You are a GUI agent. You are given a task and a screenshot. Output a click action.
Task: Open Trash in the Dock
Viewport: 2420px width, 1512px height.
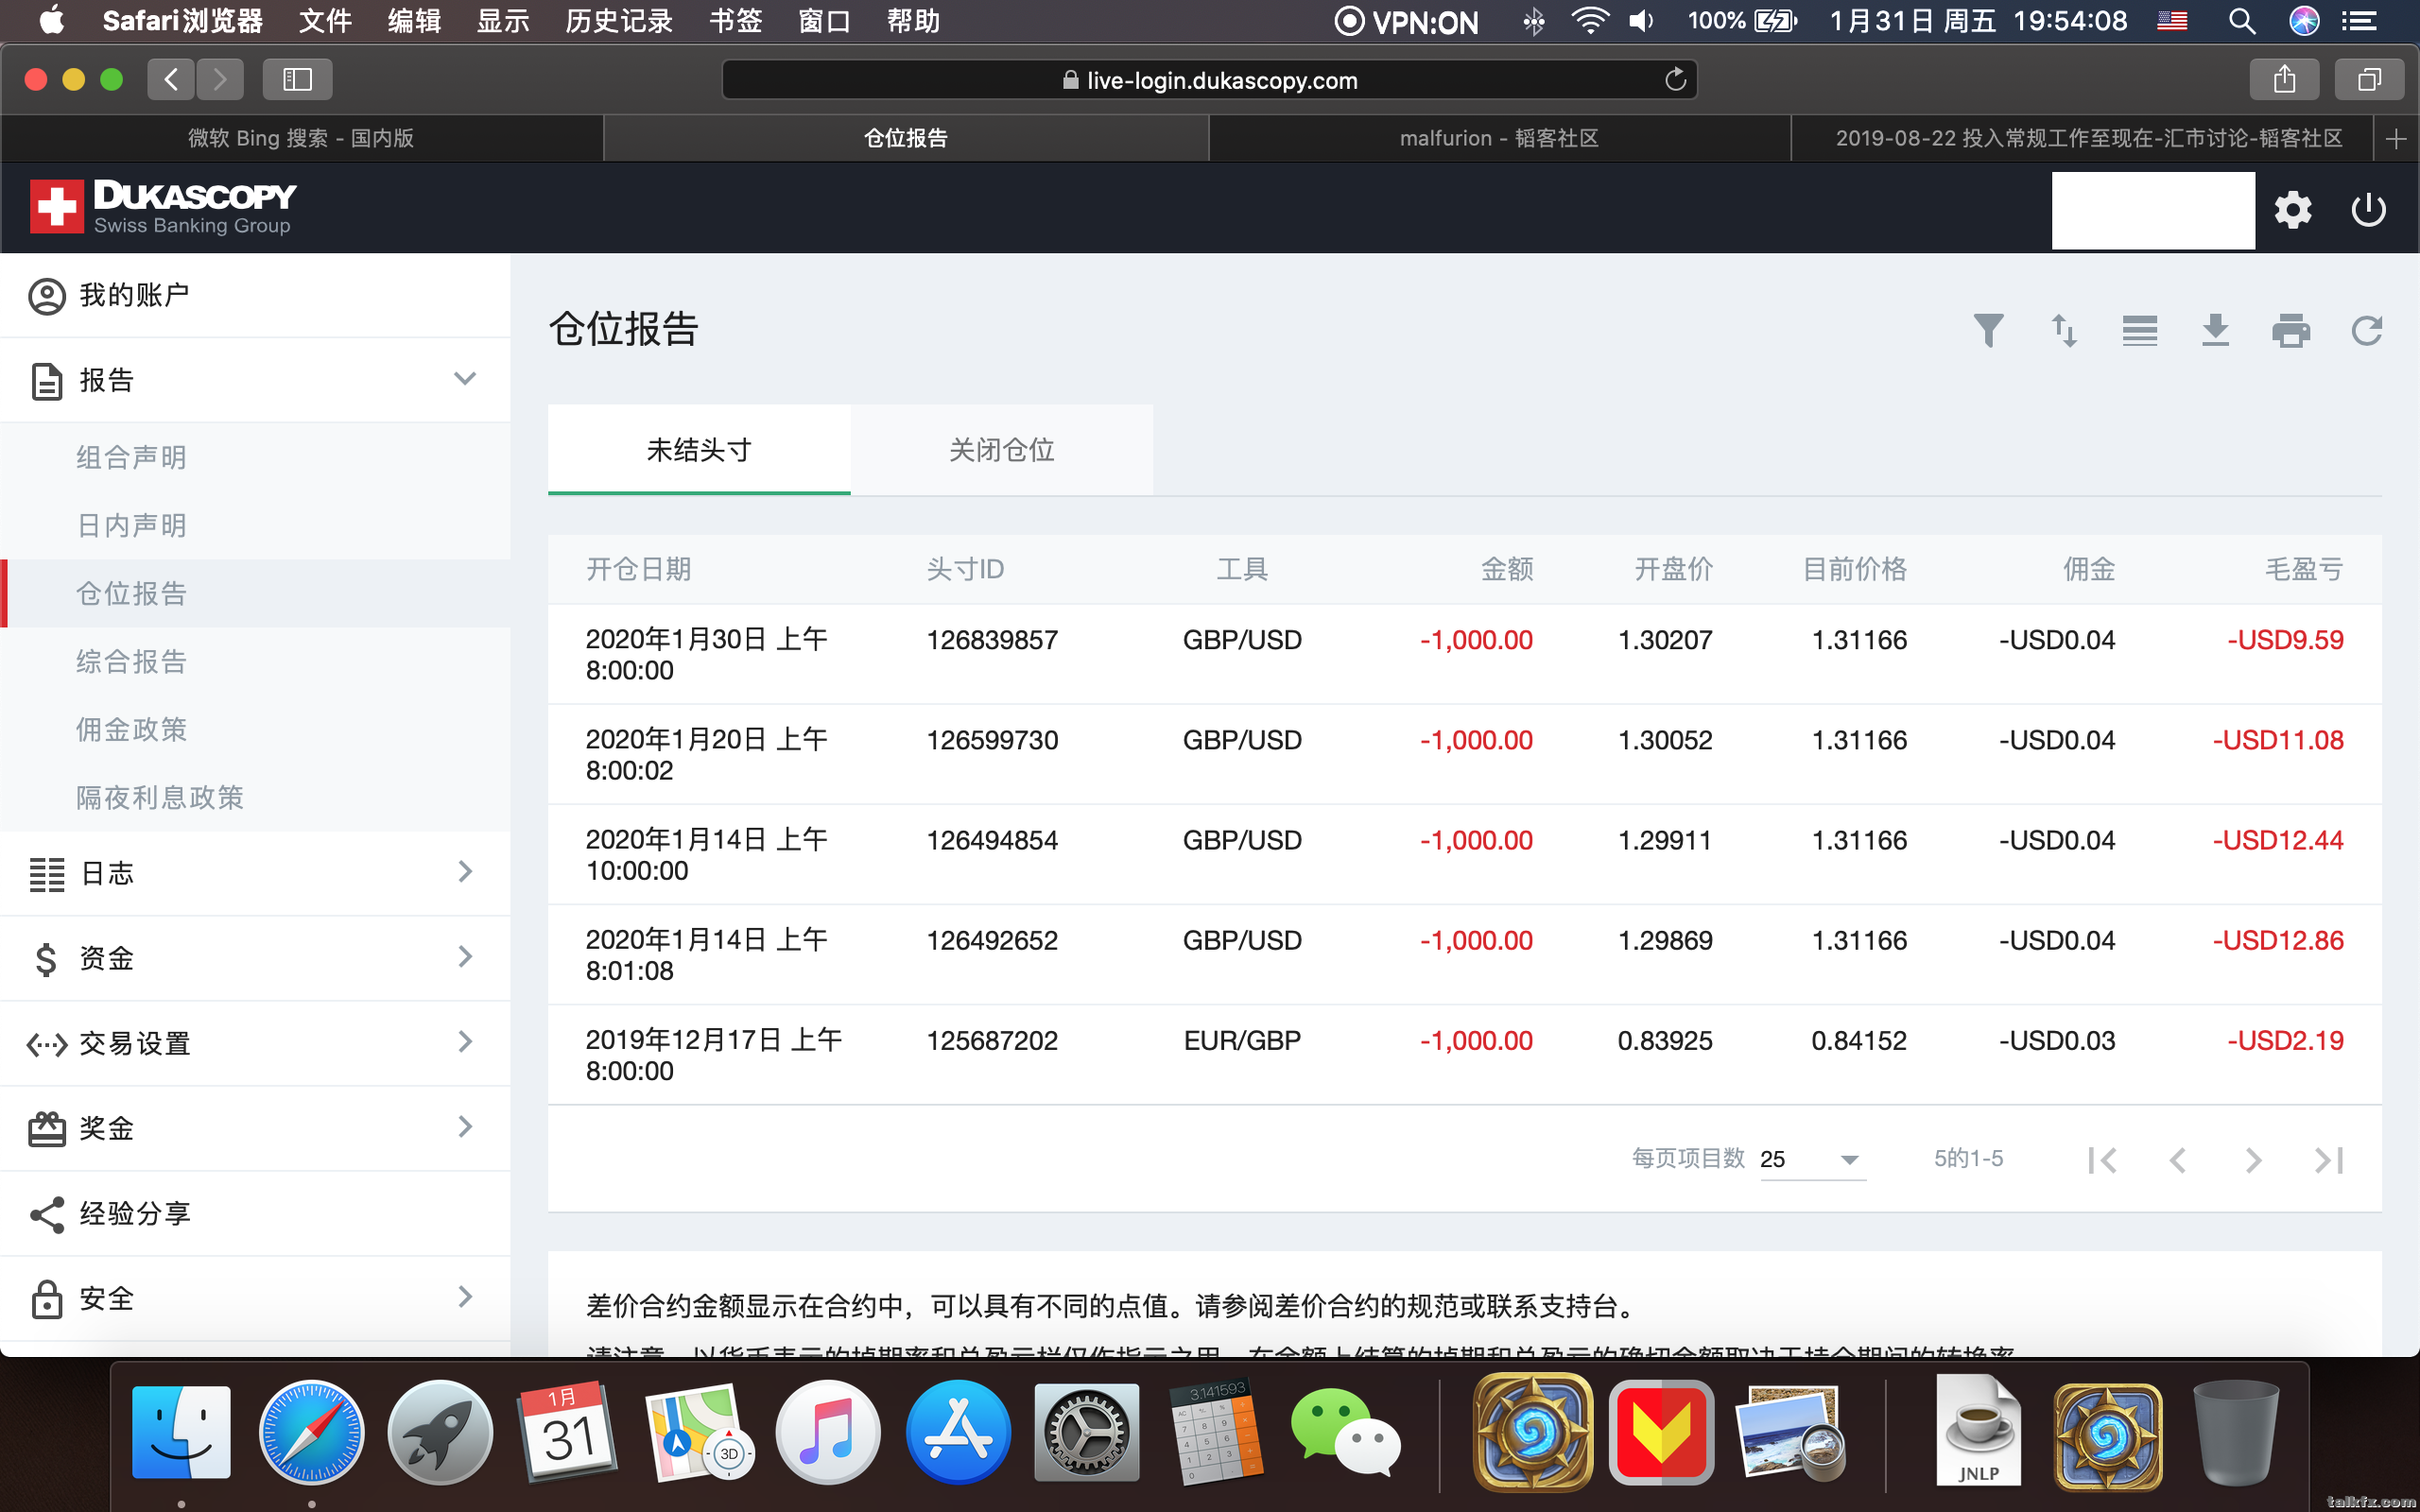click(2236, 1433)
